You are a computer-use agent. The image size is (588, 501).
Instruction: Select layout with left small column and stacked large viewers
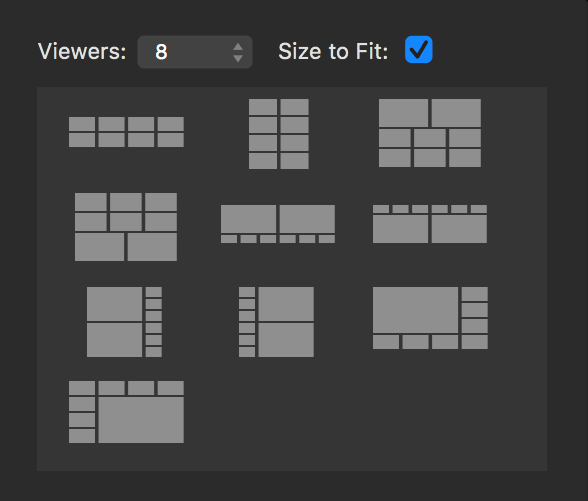(x=276, y=322)
